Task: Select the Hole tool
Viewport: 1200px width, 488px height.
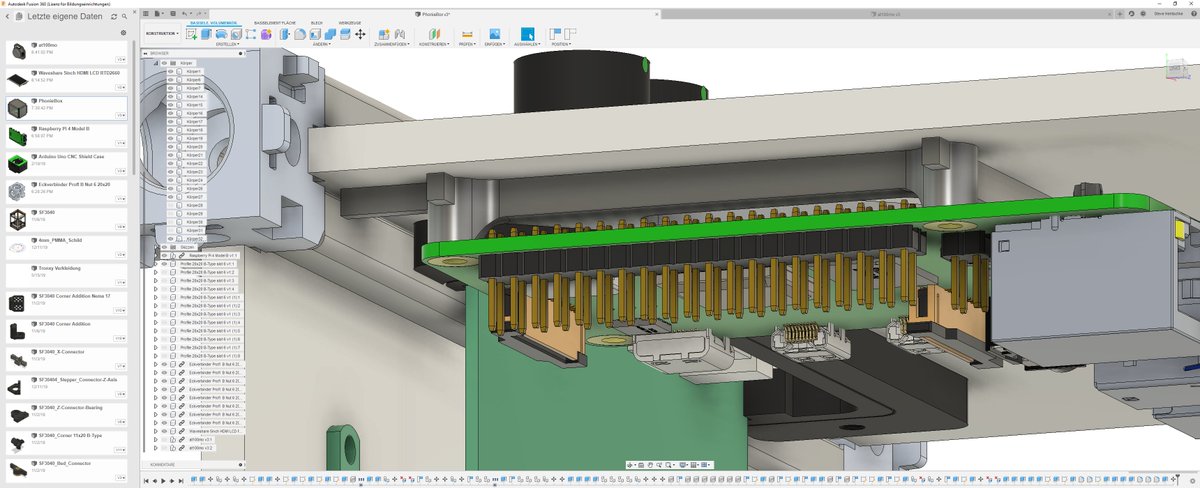Action: coord(236,34)
